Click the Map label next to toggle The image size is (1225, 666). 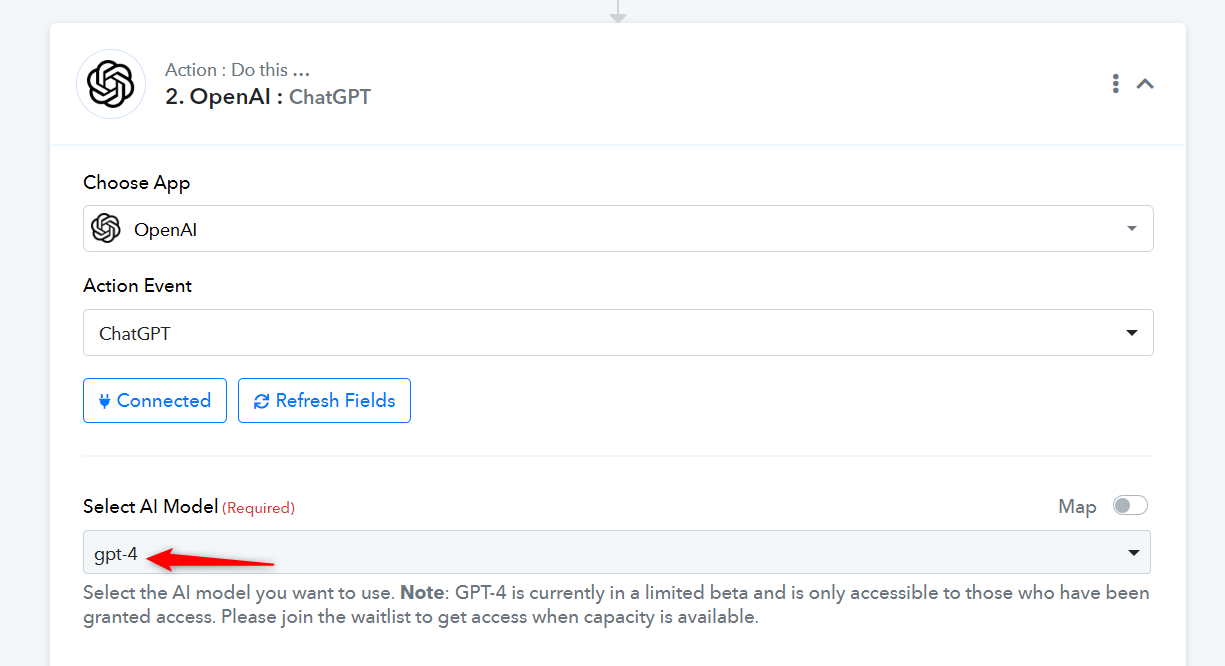pyautogui.click(x=1077, y=507)
